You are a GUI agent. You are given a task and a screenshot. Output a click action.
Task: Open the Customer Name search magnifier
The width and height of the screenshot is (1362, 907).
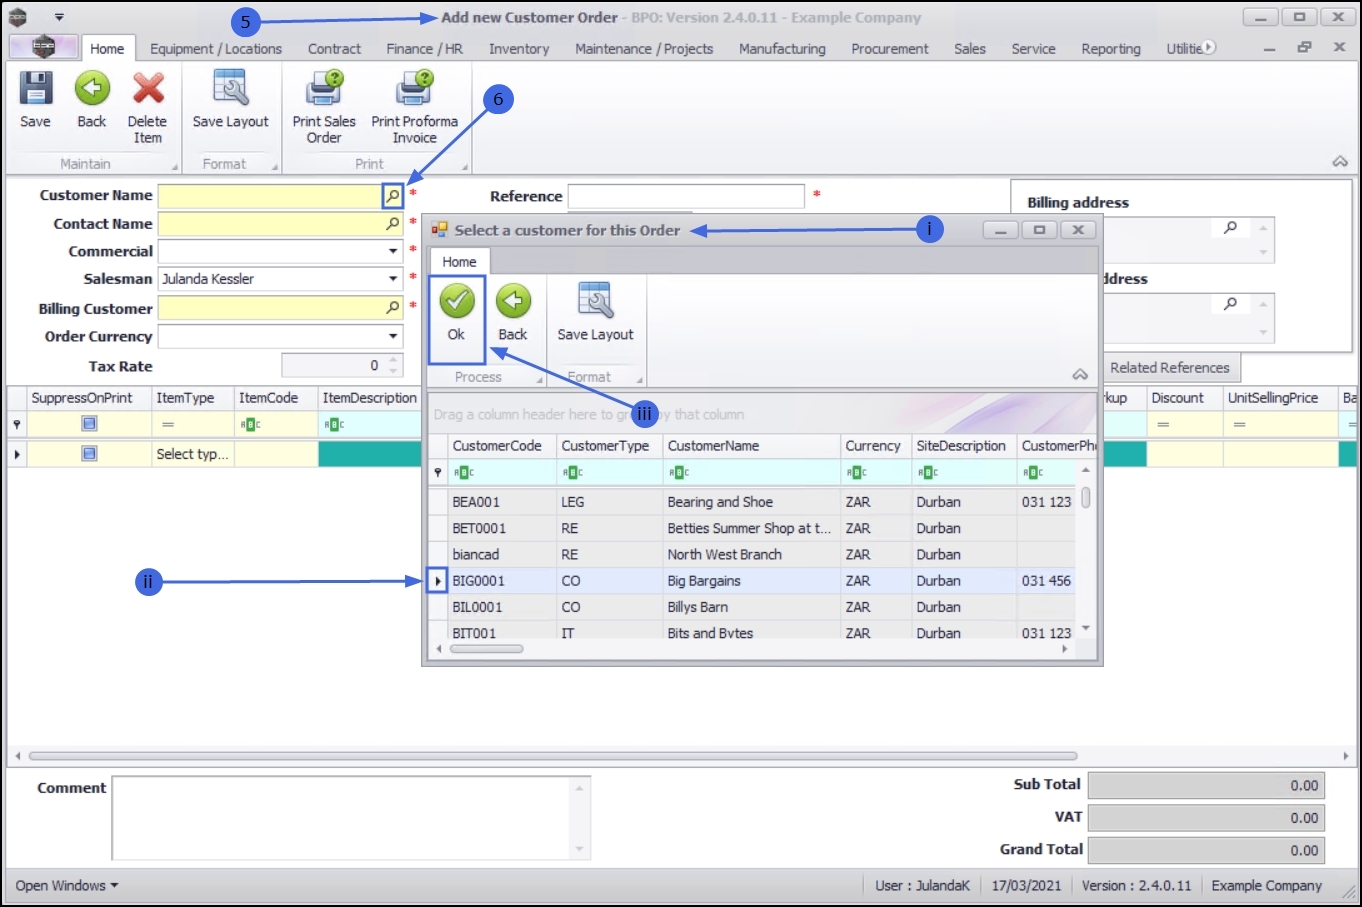tap(393, 196)
